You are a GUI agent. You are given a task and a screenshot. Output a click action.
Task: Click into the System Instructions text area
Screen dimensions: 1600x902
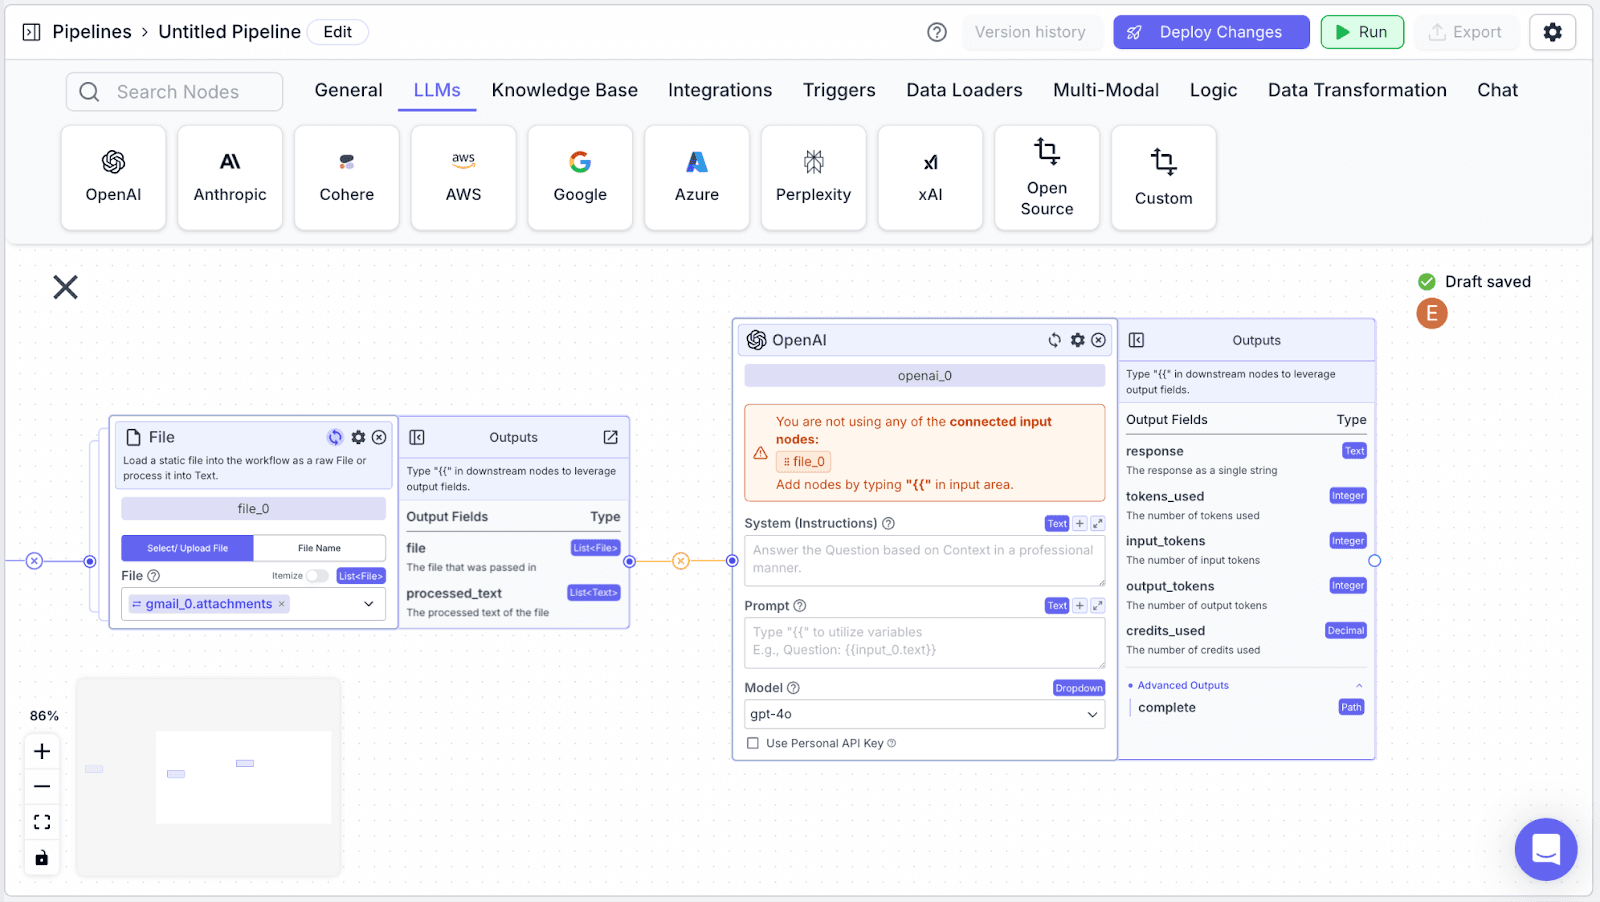[925, 560]
